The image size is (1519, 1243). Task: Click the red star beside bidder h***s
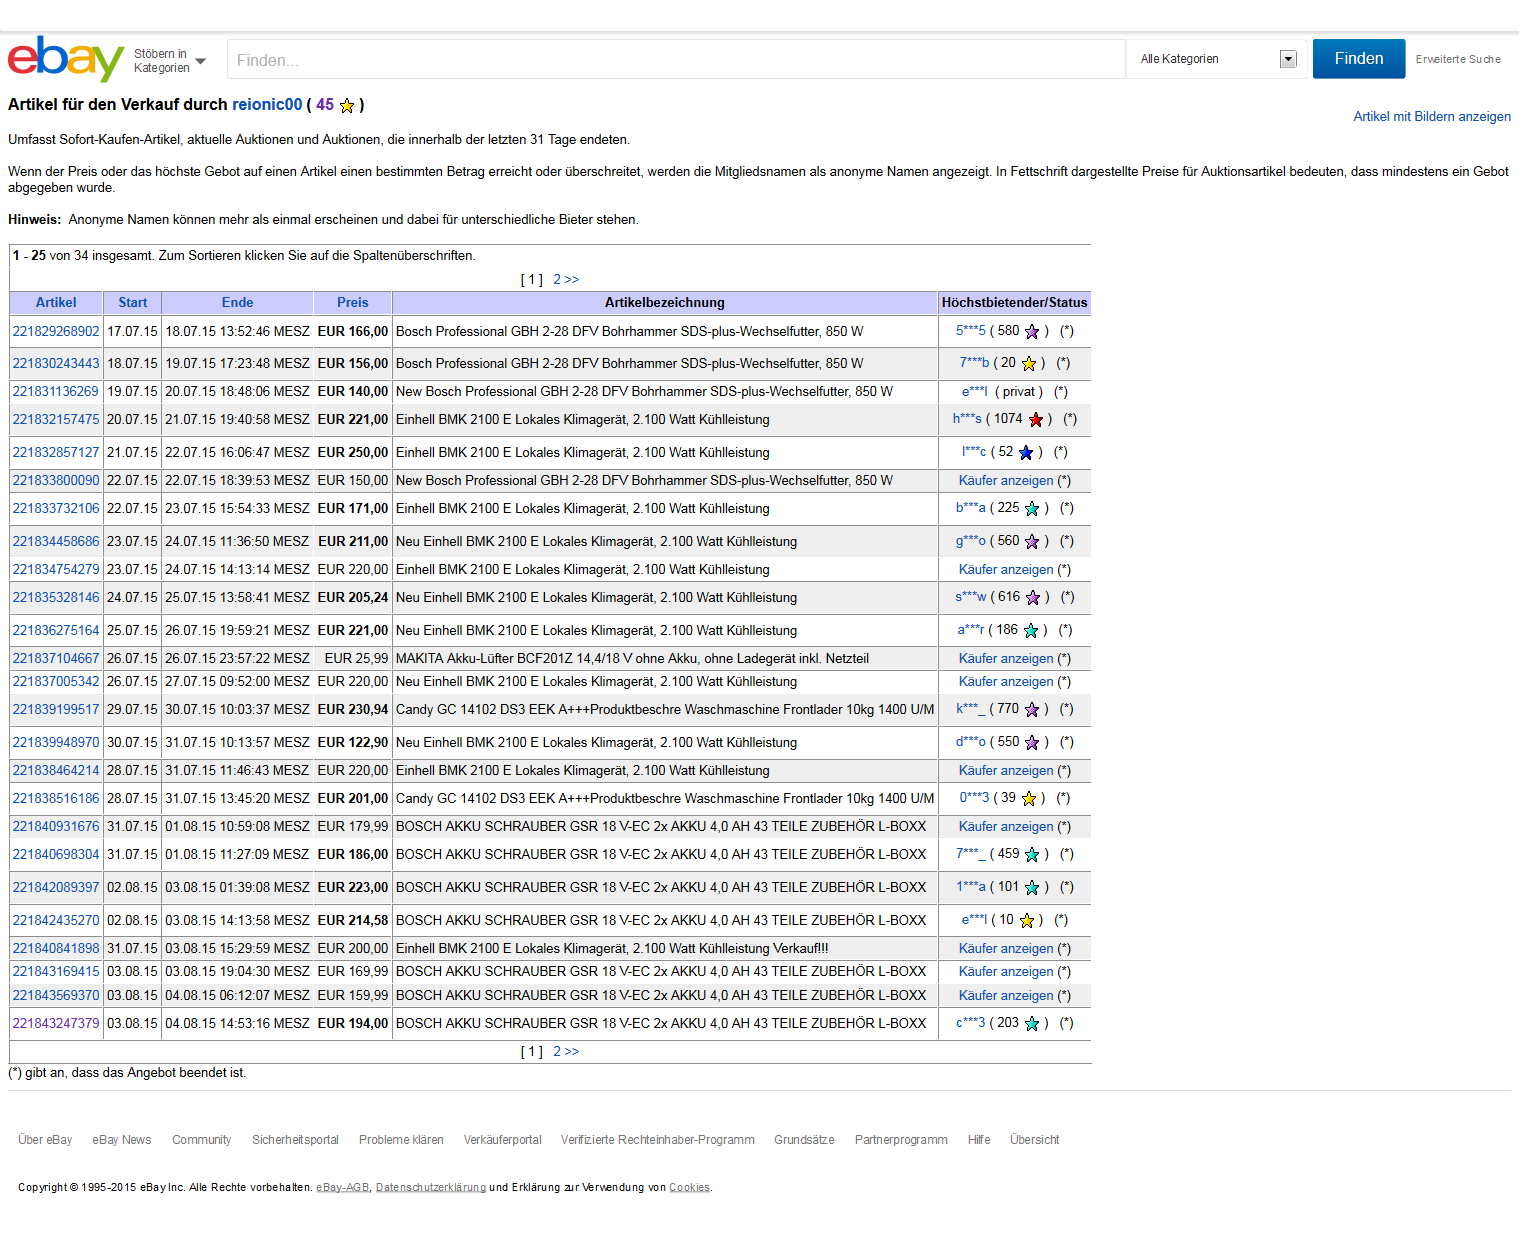point(1036,419)
